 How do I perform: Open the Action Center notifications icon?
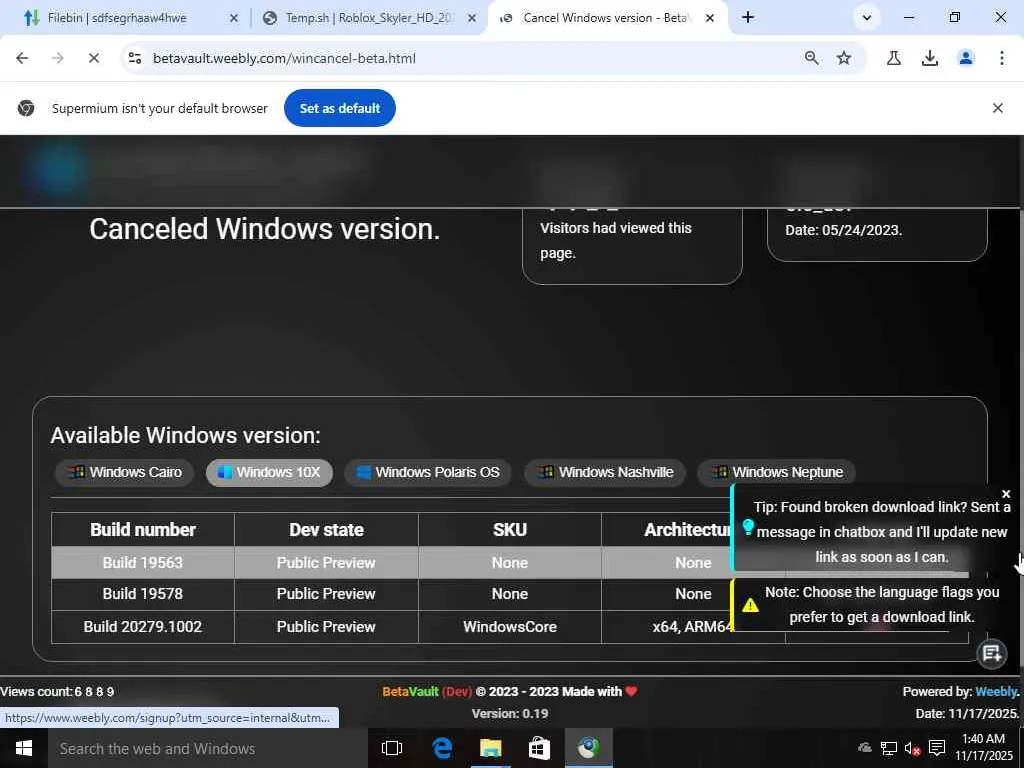tap(937, 748)
